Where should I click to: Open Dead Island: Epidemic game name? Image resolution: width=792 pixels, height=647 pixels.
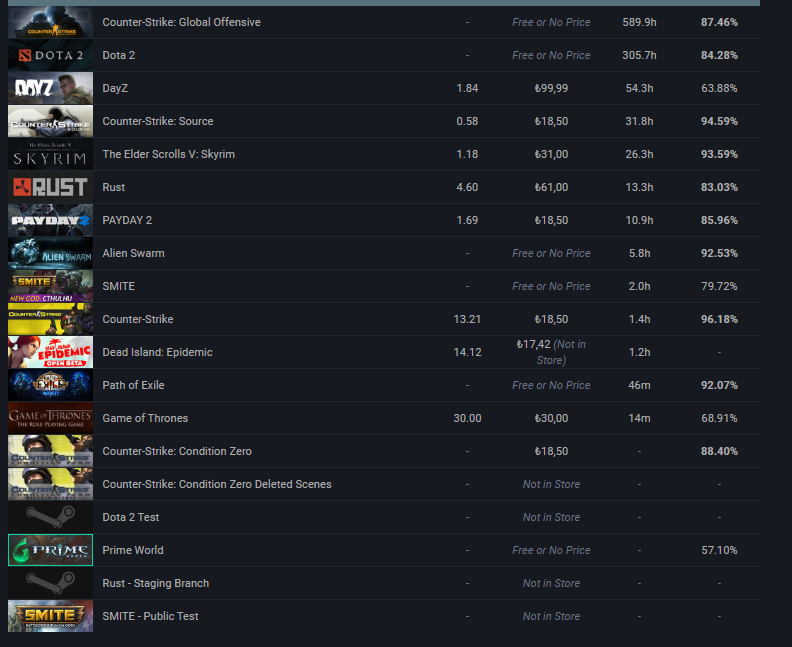(x=158, y=352)
